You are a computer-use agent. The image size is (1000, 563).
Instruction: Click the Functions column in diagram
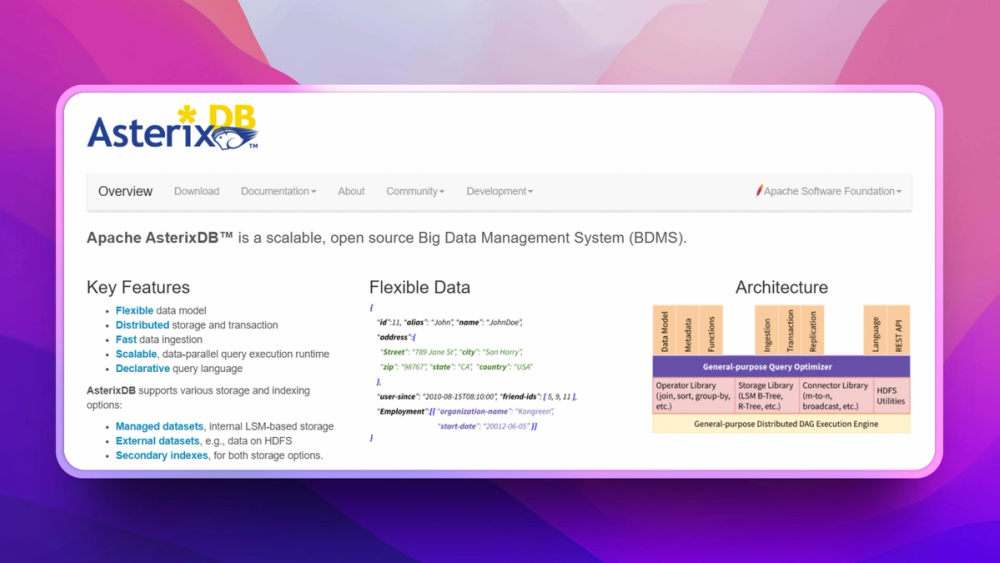pyautogui.click(x=711, y=331)
